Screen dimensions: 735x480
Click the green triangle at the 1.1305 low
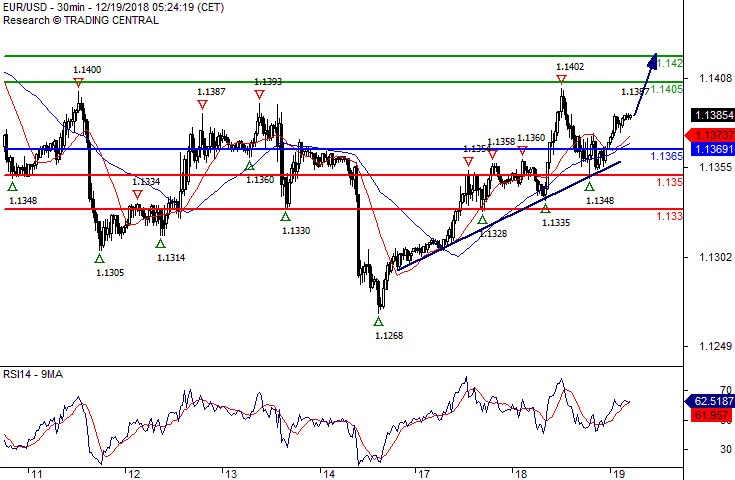point(98,258)
